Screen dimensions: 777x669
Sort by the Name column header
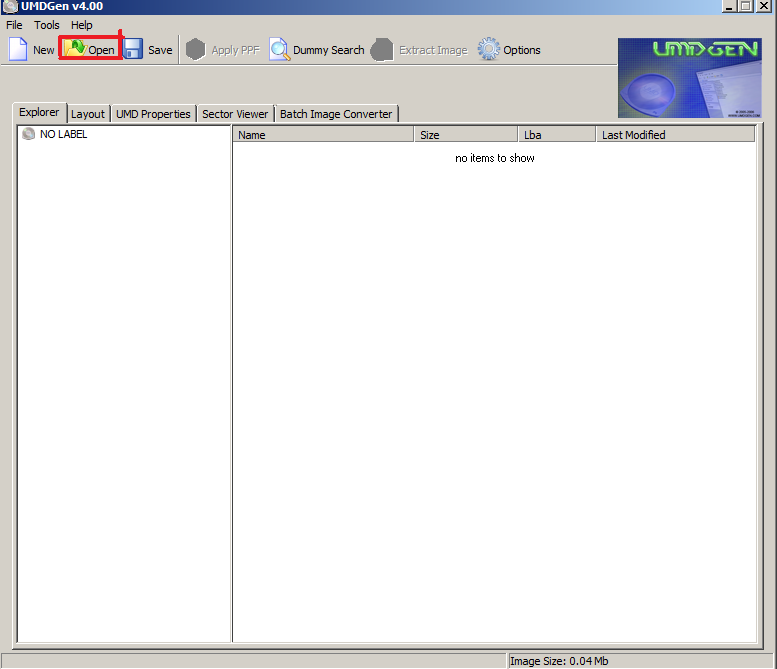pos(323,134)
